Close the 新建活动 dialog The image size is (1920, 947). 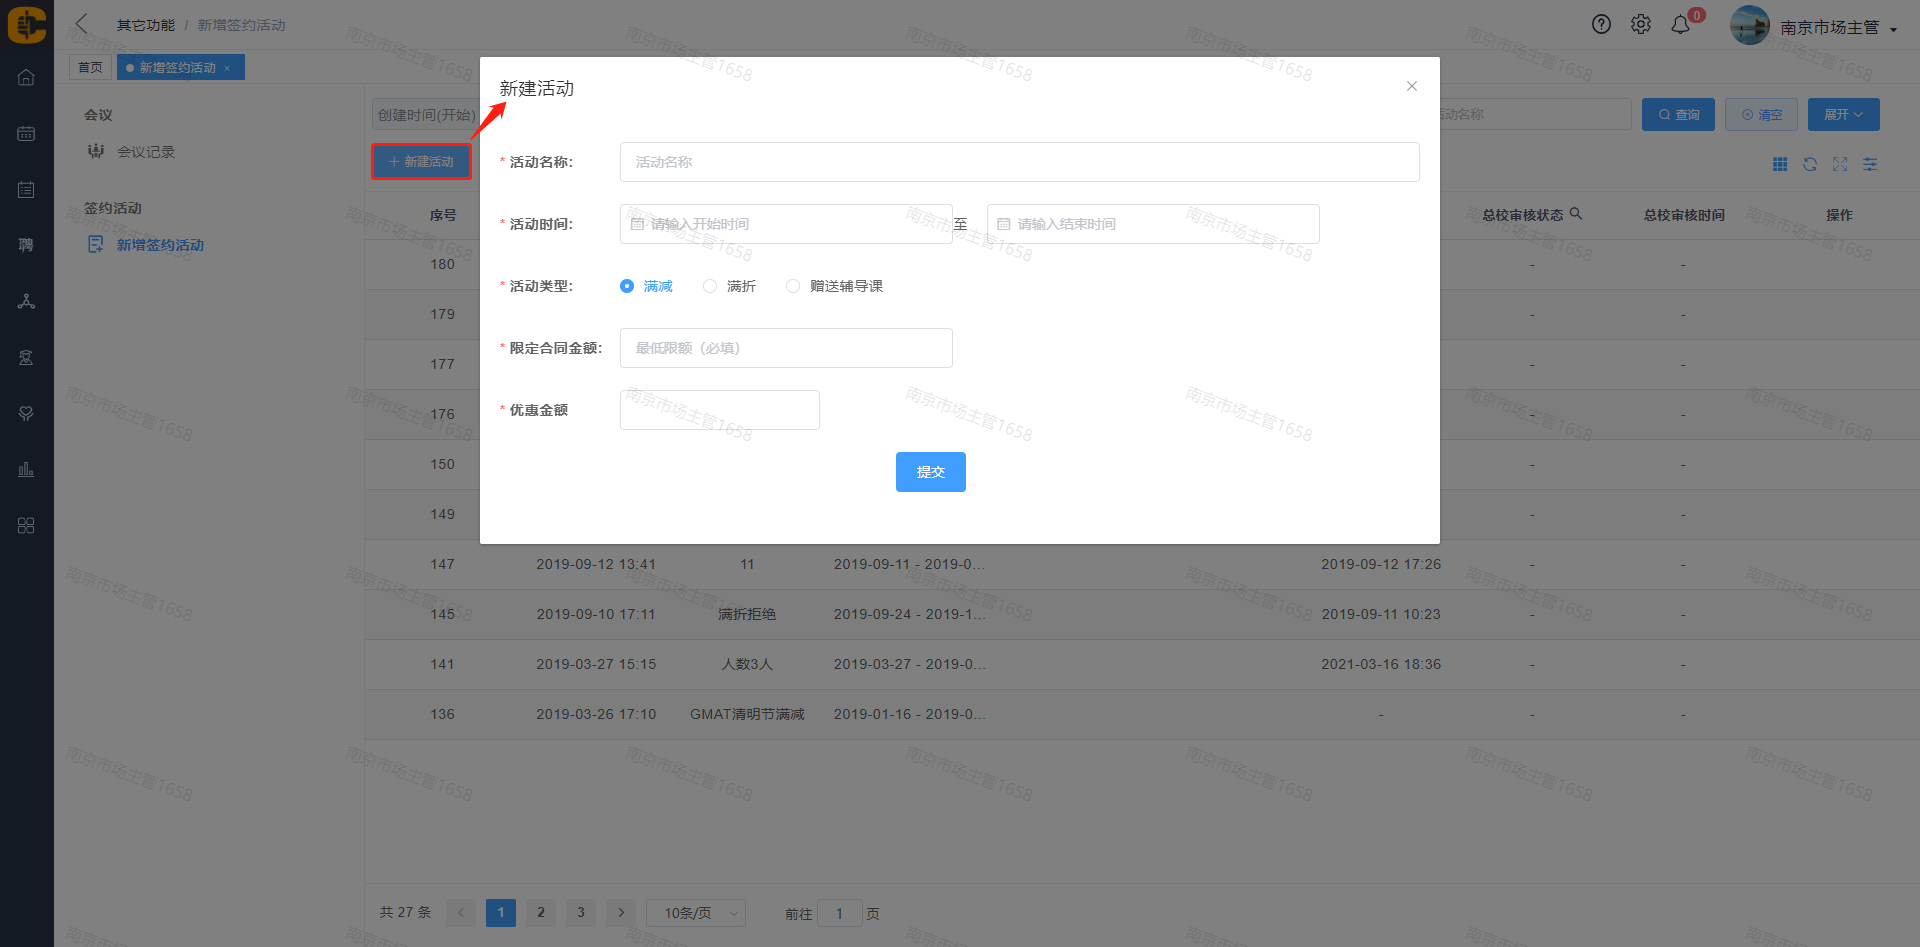(1412, 86)
